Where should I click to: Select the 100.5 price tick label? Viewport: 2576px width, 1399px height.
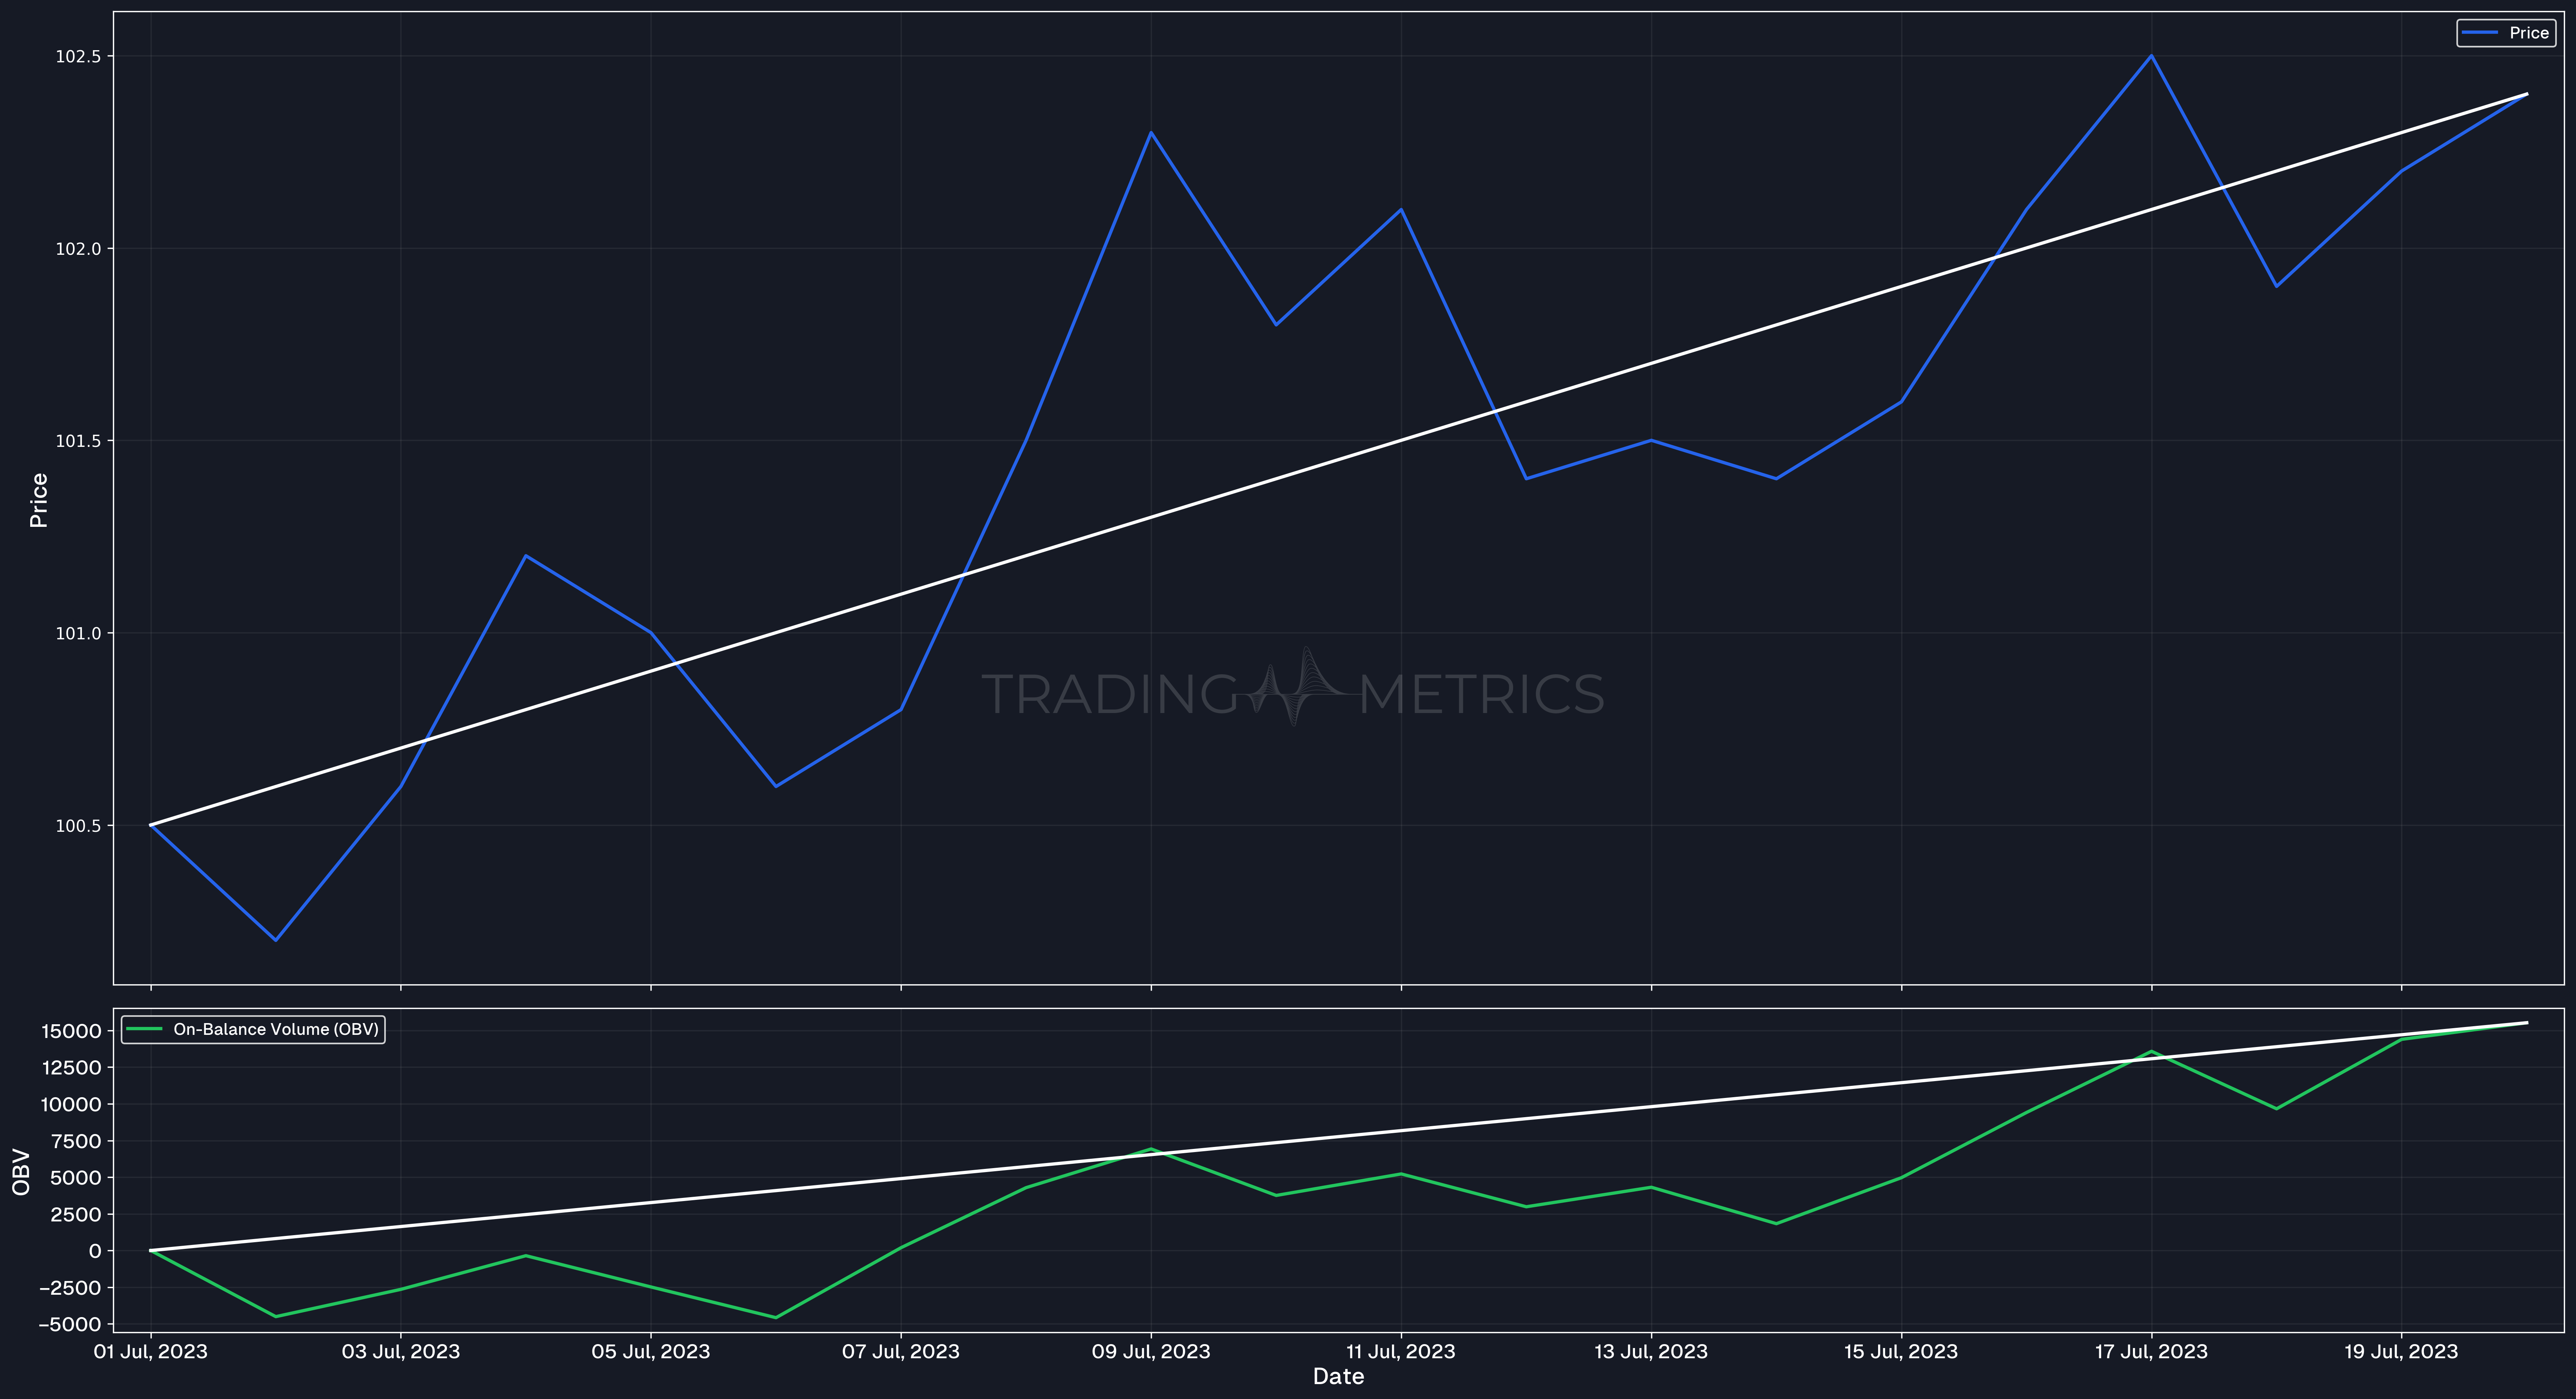[x=78, y=826]
